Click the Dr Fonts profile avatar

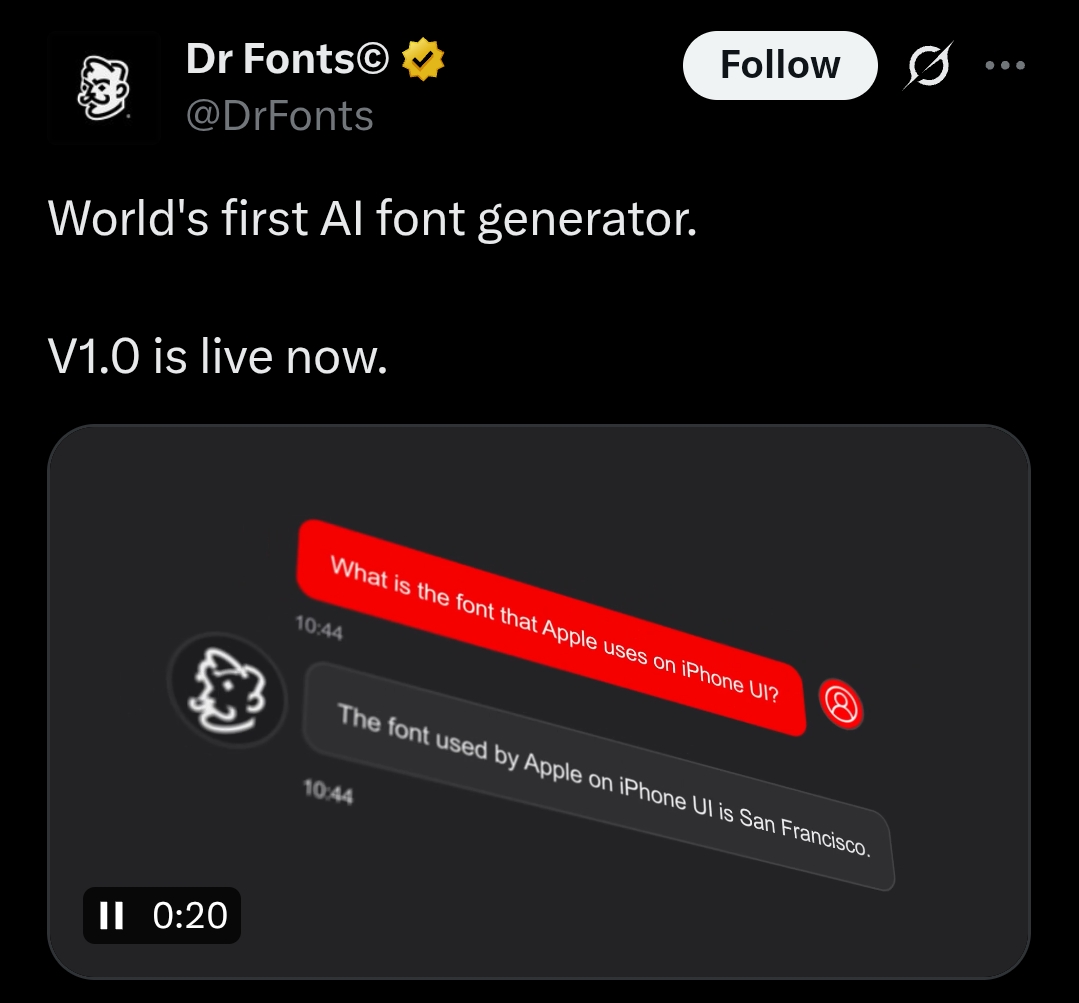click(104, 88)
